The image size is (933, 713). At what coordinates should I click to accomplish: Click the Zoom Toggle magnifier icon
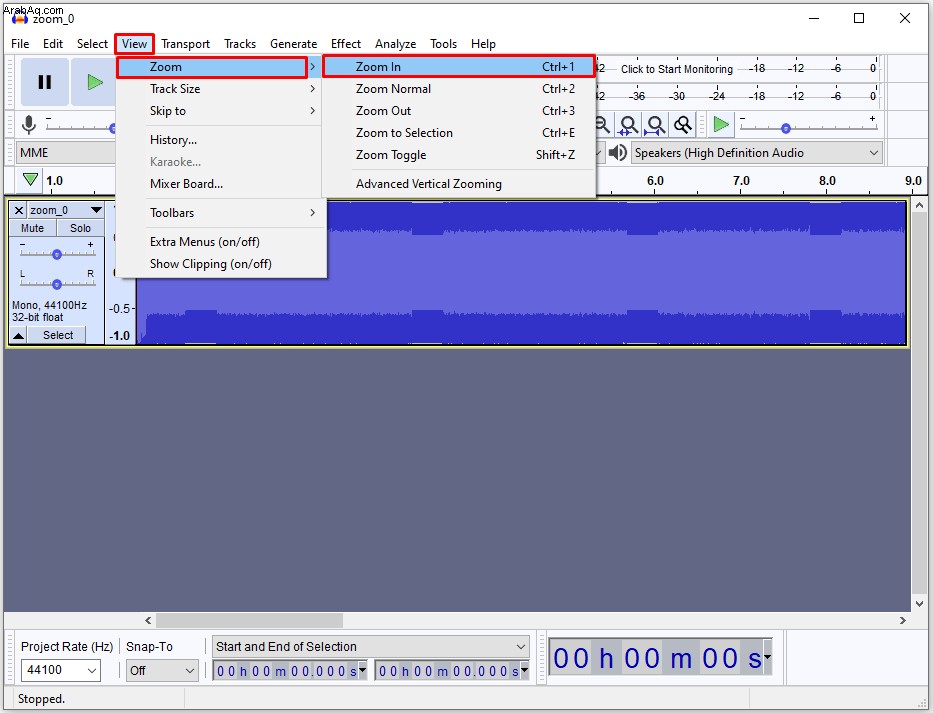[682, 124]
